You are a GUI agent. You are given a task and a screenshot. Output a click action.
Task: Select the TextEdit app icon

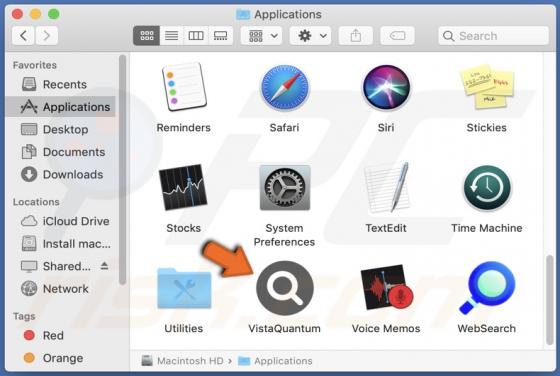coord(386,187)
